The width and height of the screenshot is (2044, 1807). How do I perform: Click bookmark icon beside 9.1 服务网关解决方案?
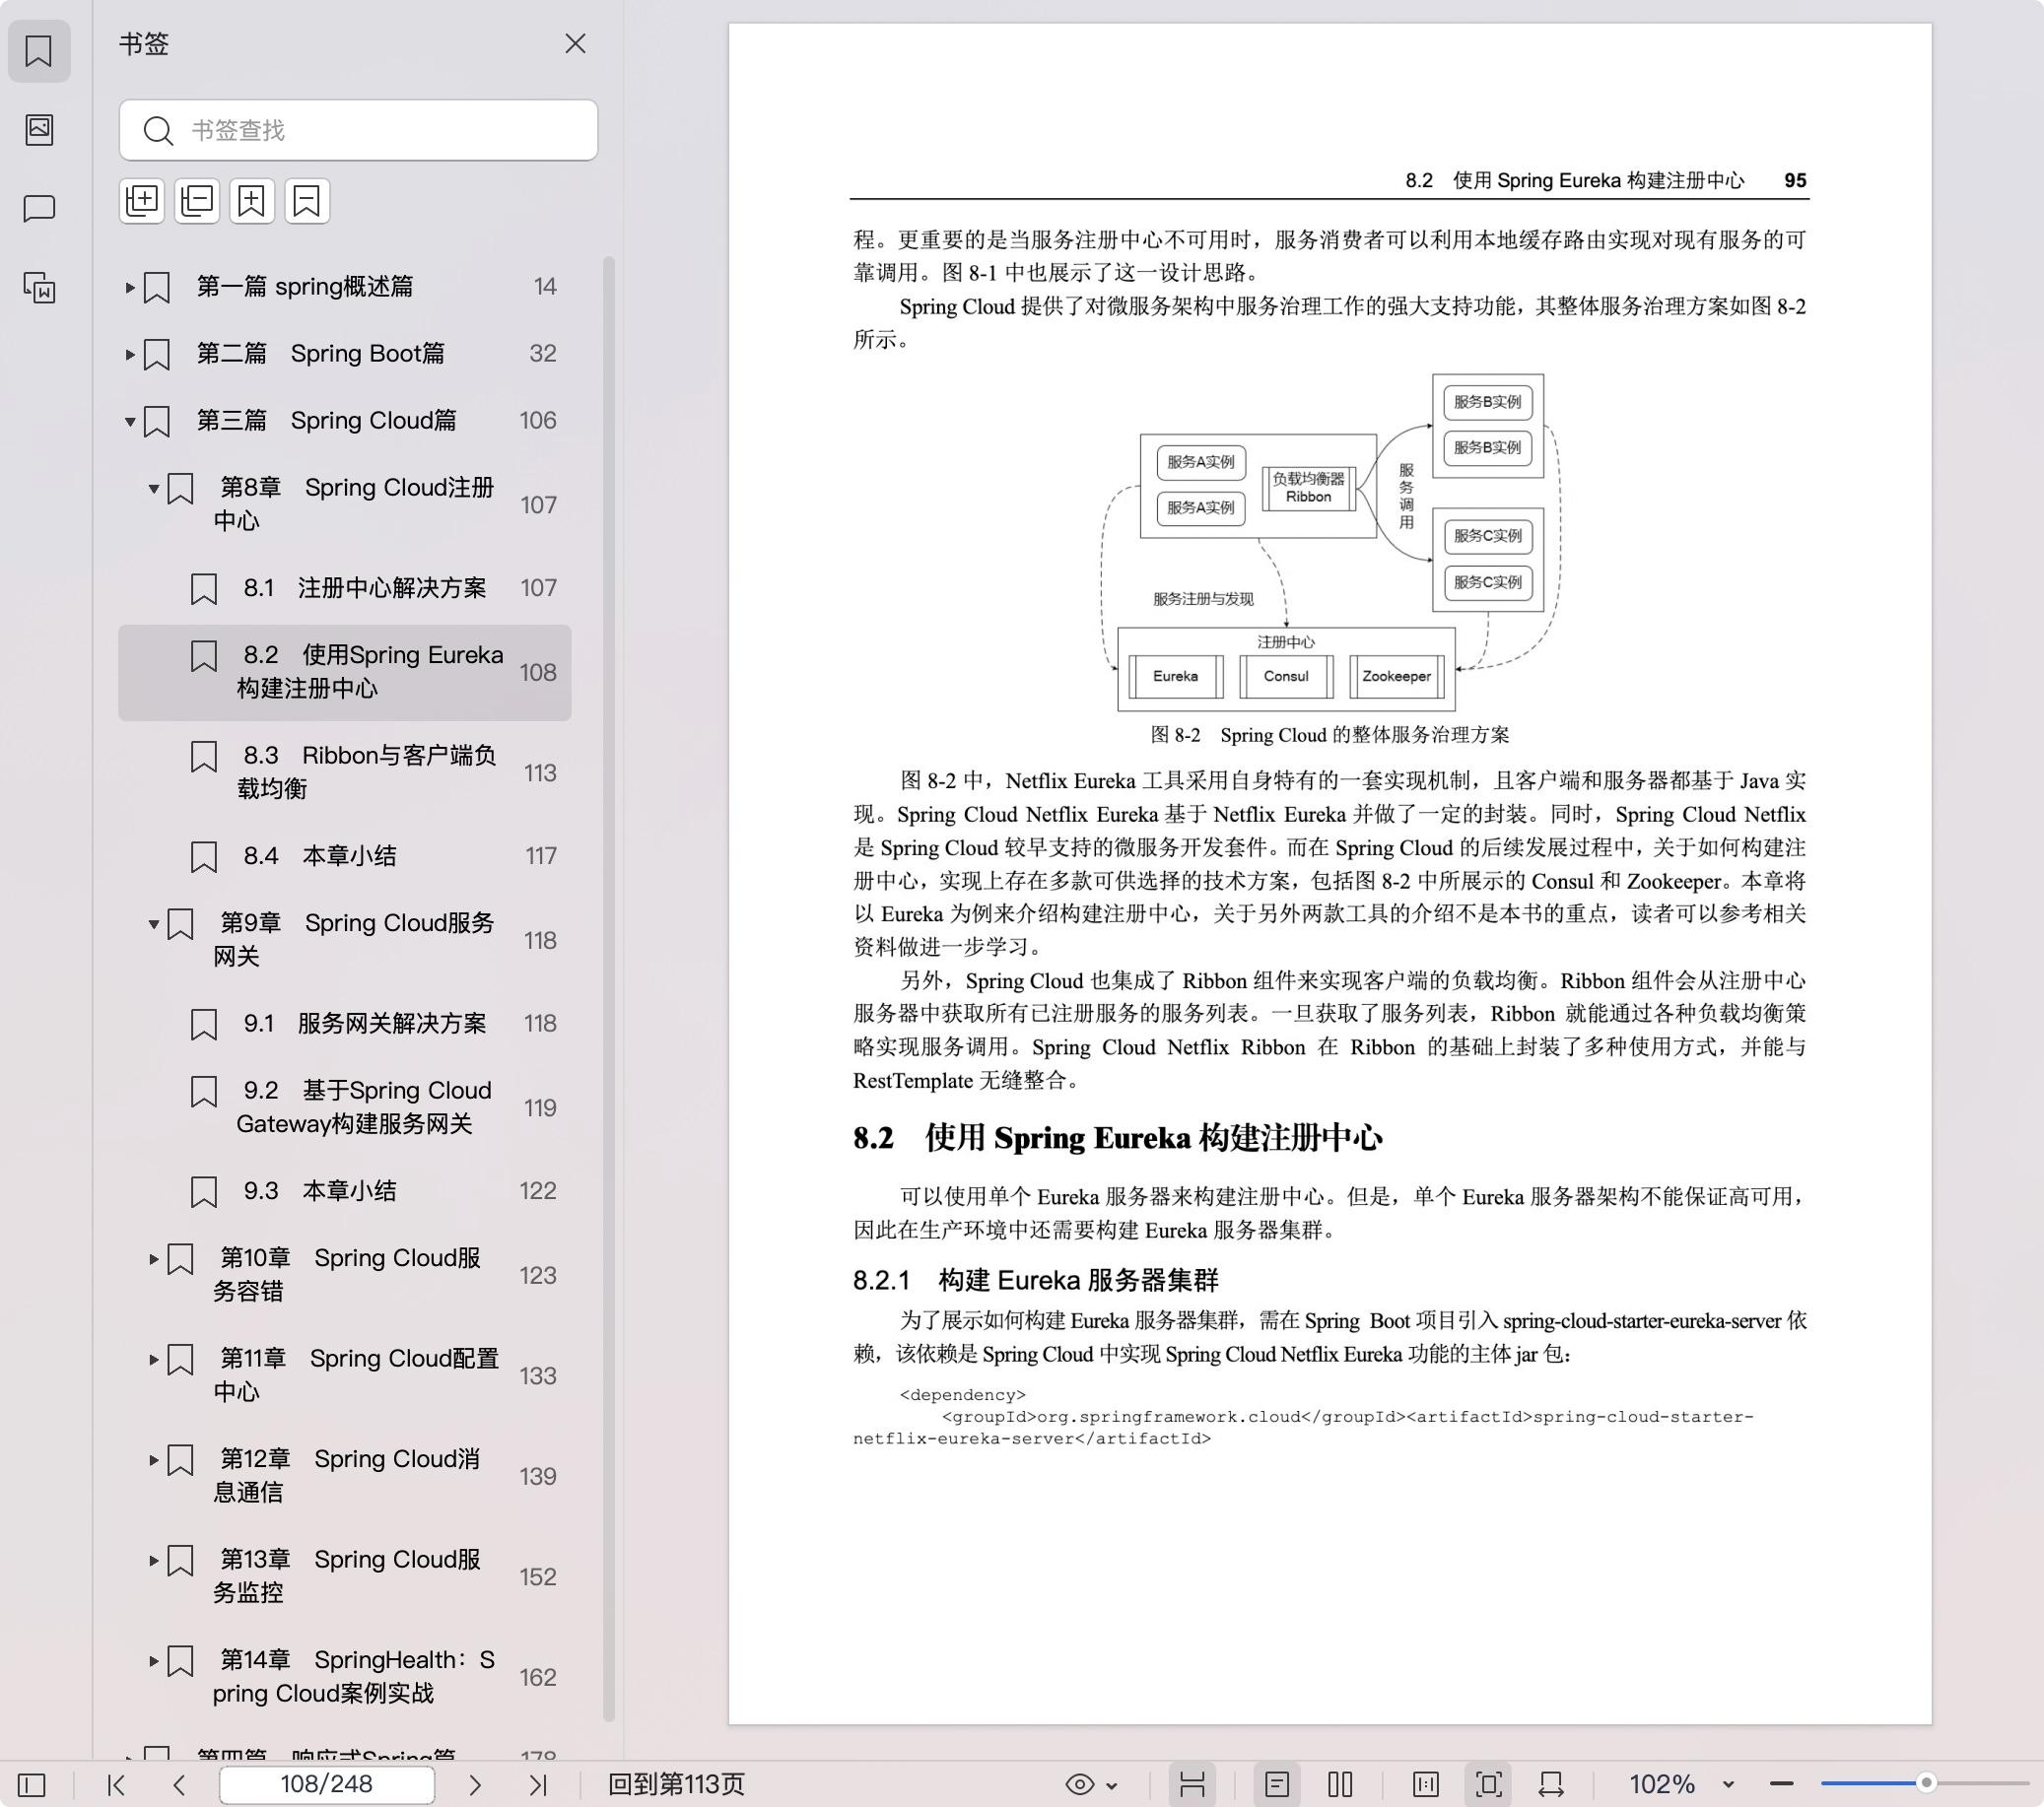tap(203, 1025)
